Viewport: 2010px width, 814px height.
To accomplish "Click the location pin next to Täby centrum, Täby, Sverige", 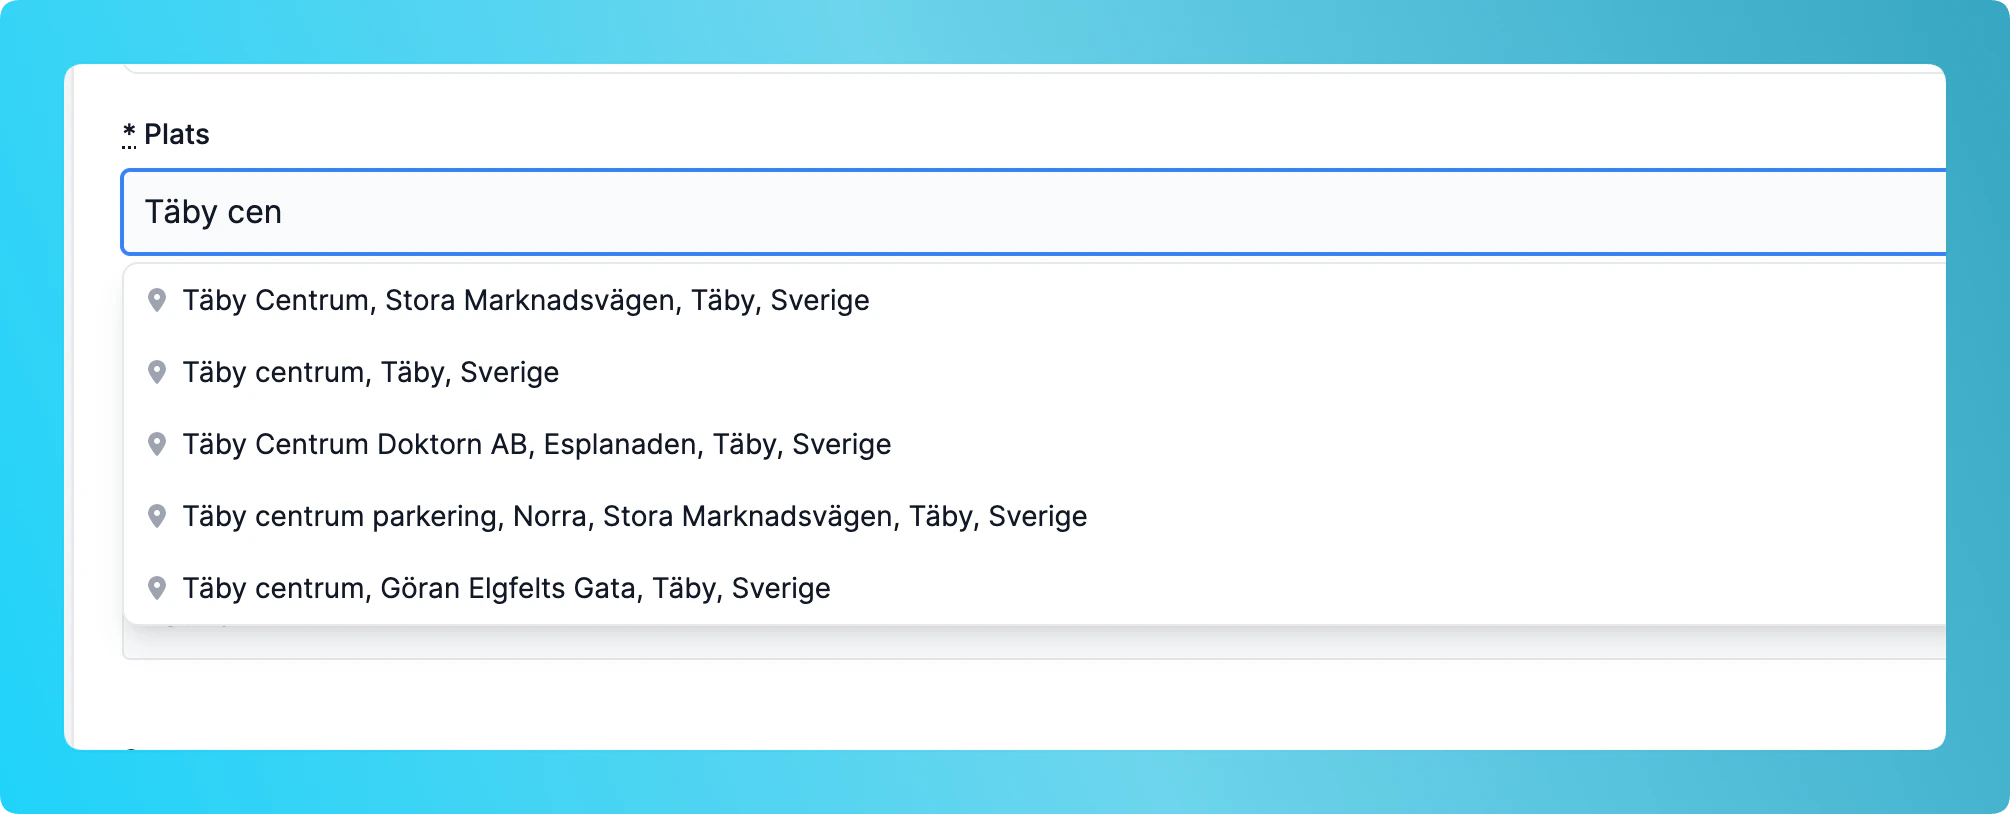I will click(158, 372).
